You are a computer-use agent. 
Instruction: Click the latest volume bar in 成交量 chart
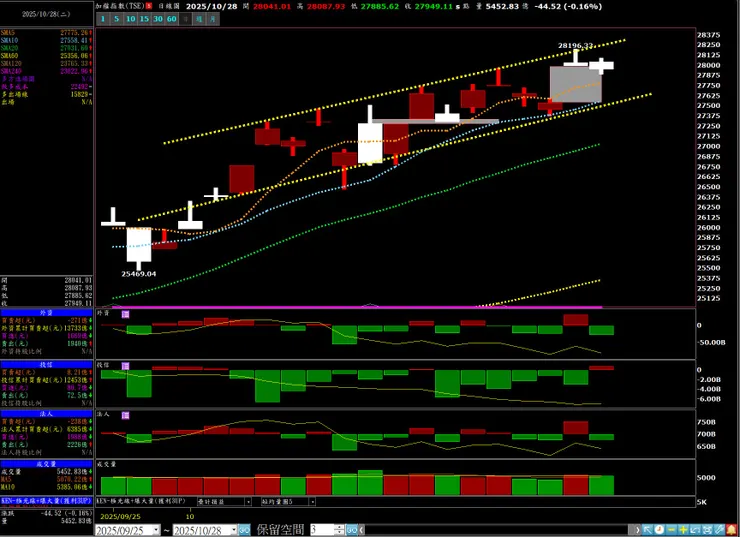601,485
